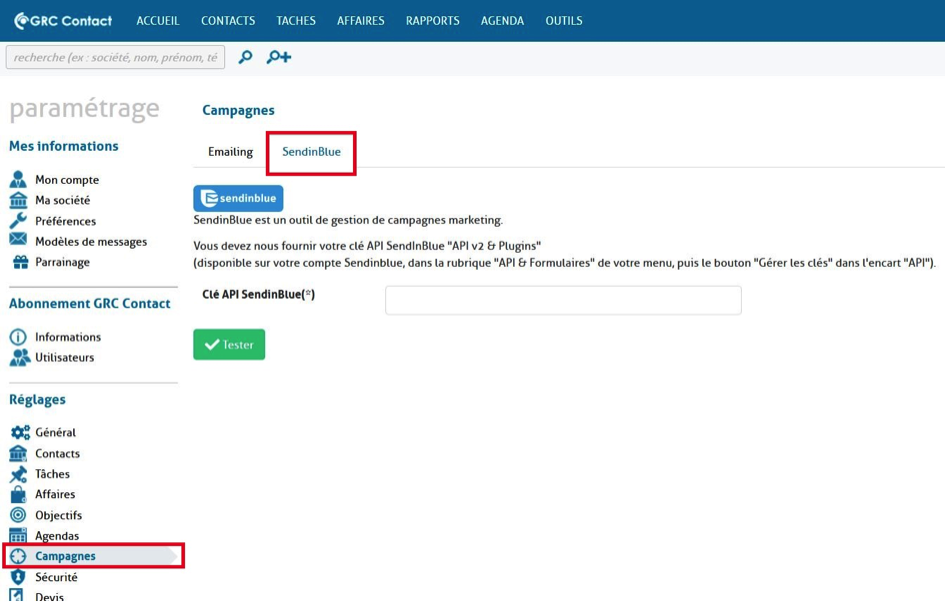Click the Préférences wrench icon
The width and height of the screenshot is (945, 602).
coord(18,221)
